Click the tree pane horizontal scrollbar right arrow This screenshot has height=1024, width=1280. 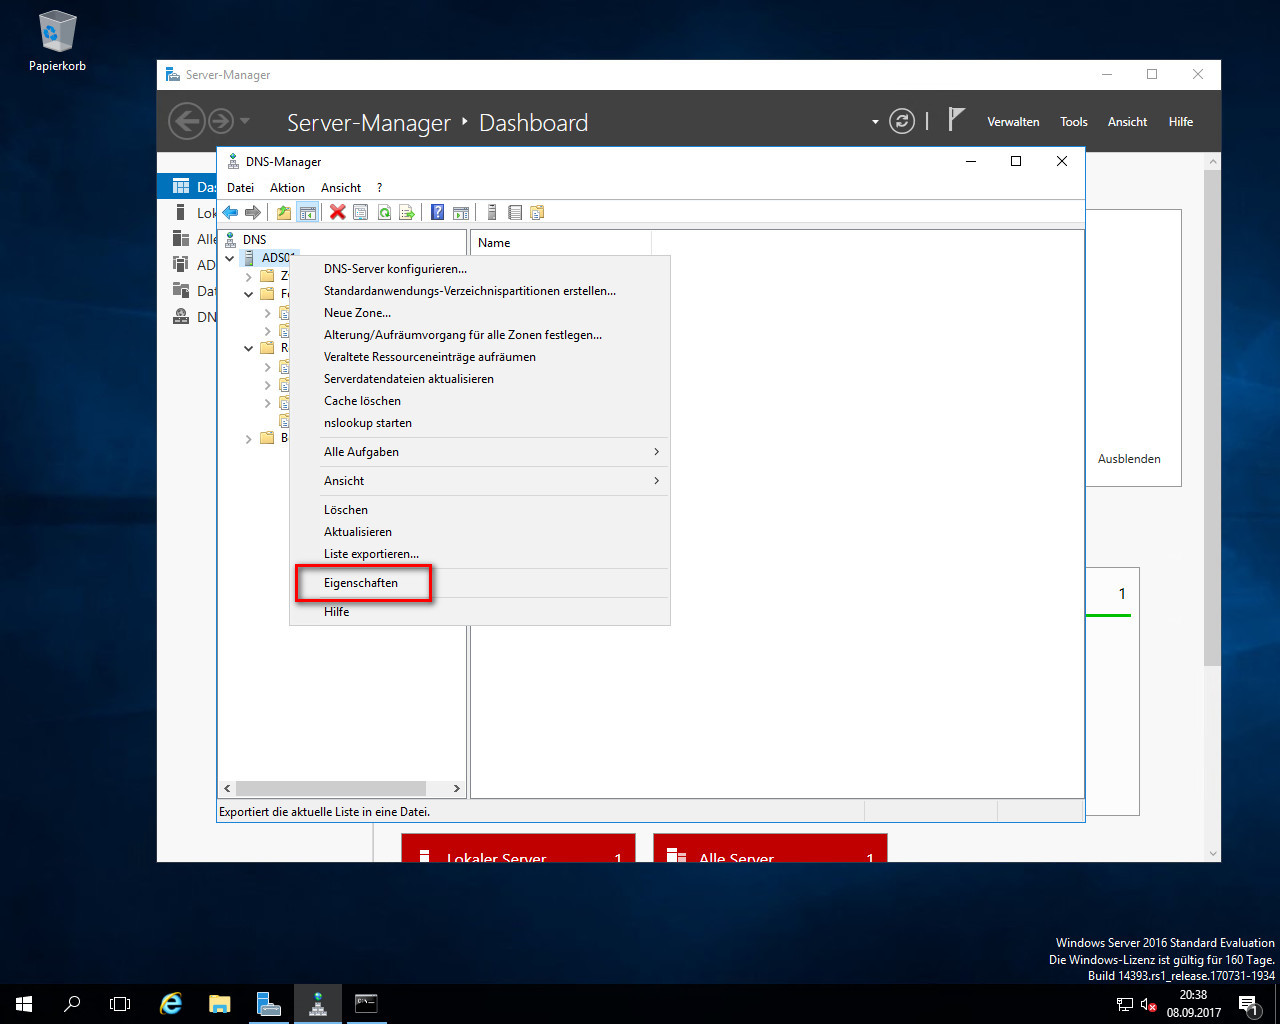(x=457, y=788)
